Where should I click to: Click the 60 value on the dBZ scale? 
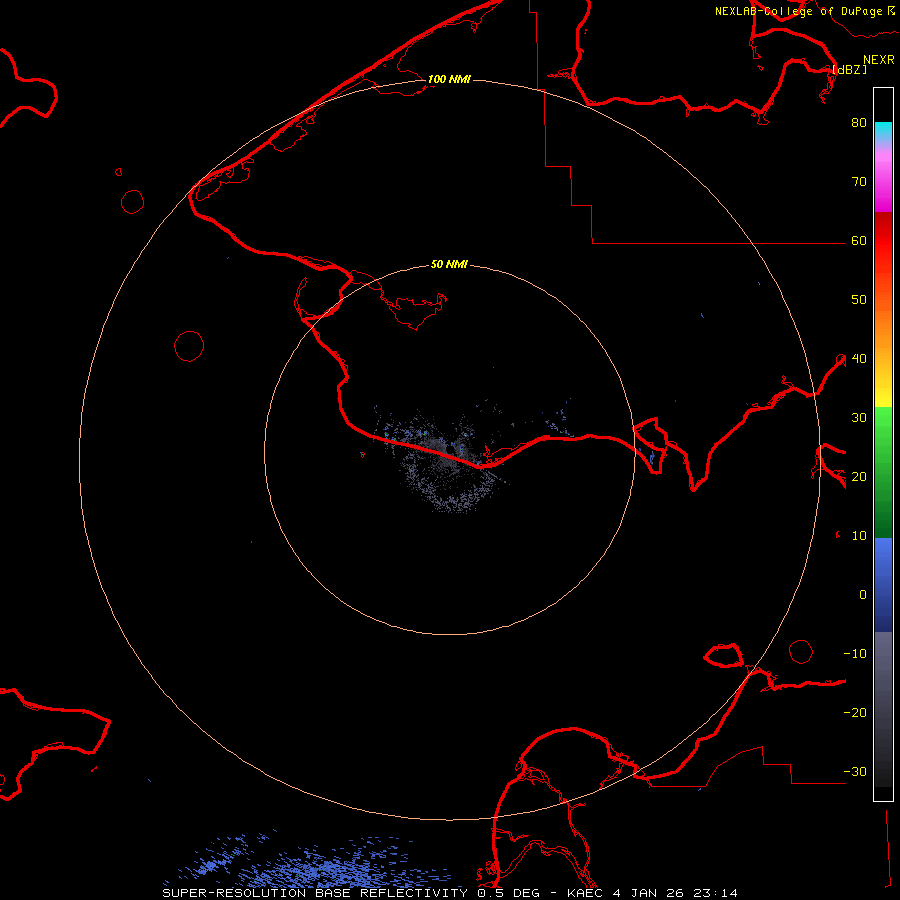pyautogui.click(x=859, y=241)
